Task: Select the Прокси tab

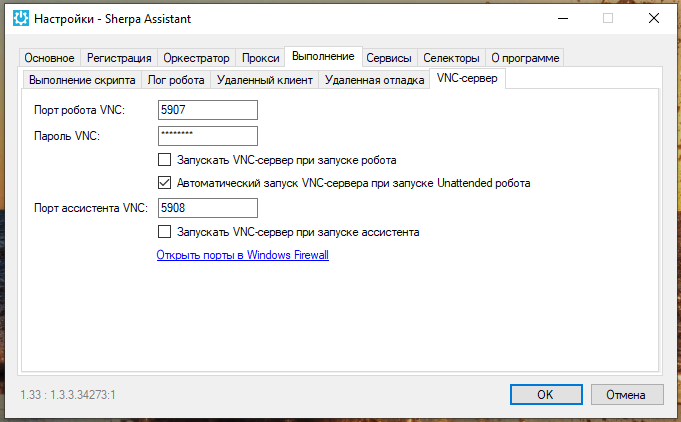Action: 260,58
